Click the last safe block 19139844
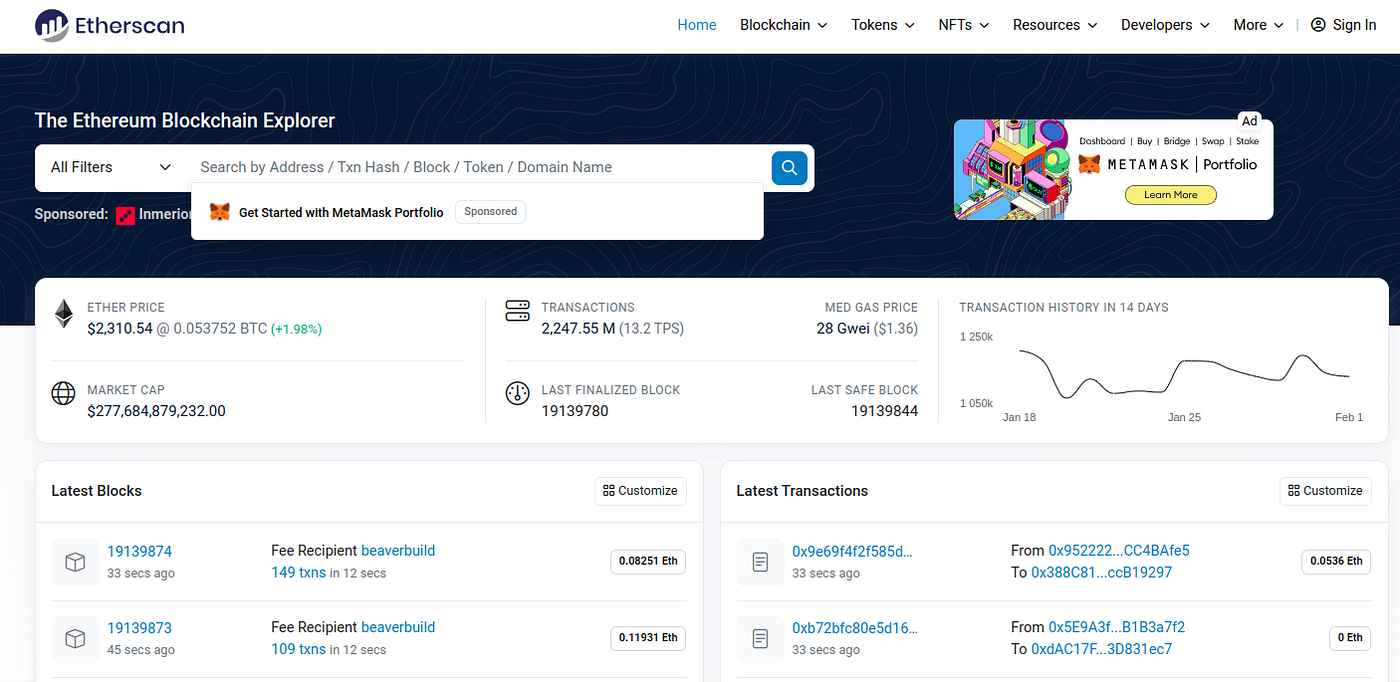The image size is (1400, 682). click(x=884, y=411)
